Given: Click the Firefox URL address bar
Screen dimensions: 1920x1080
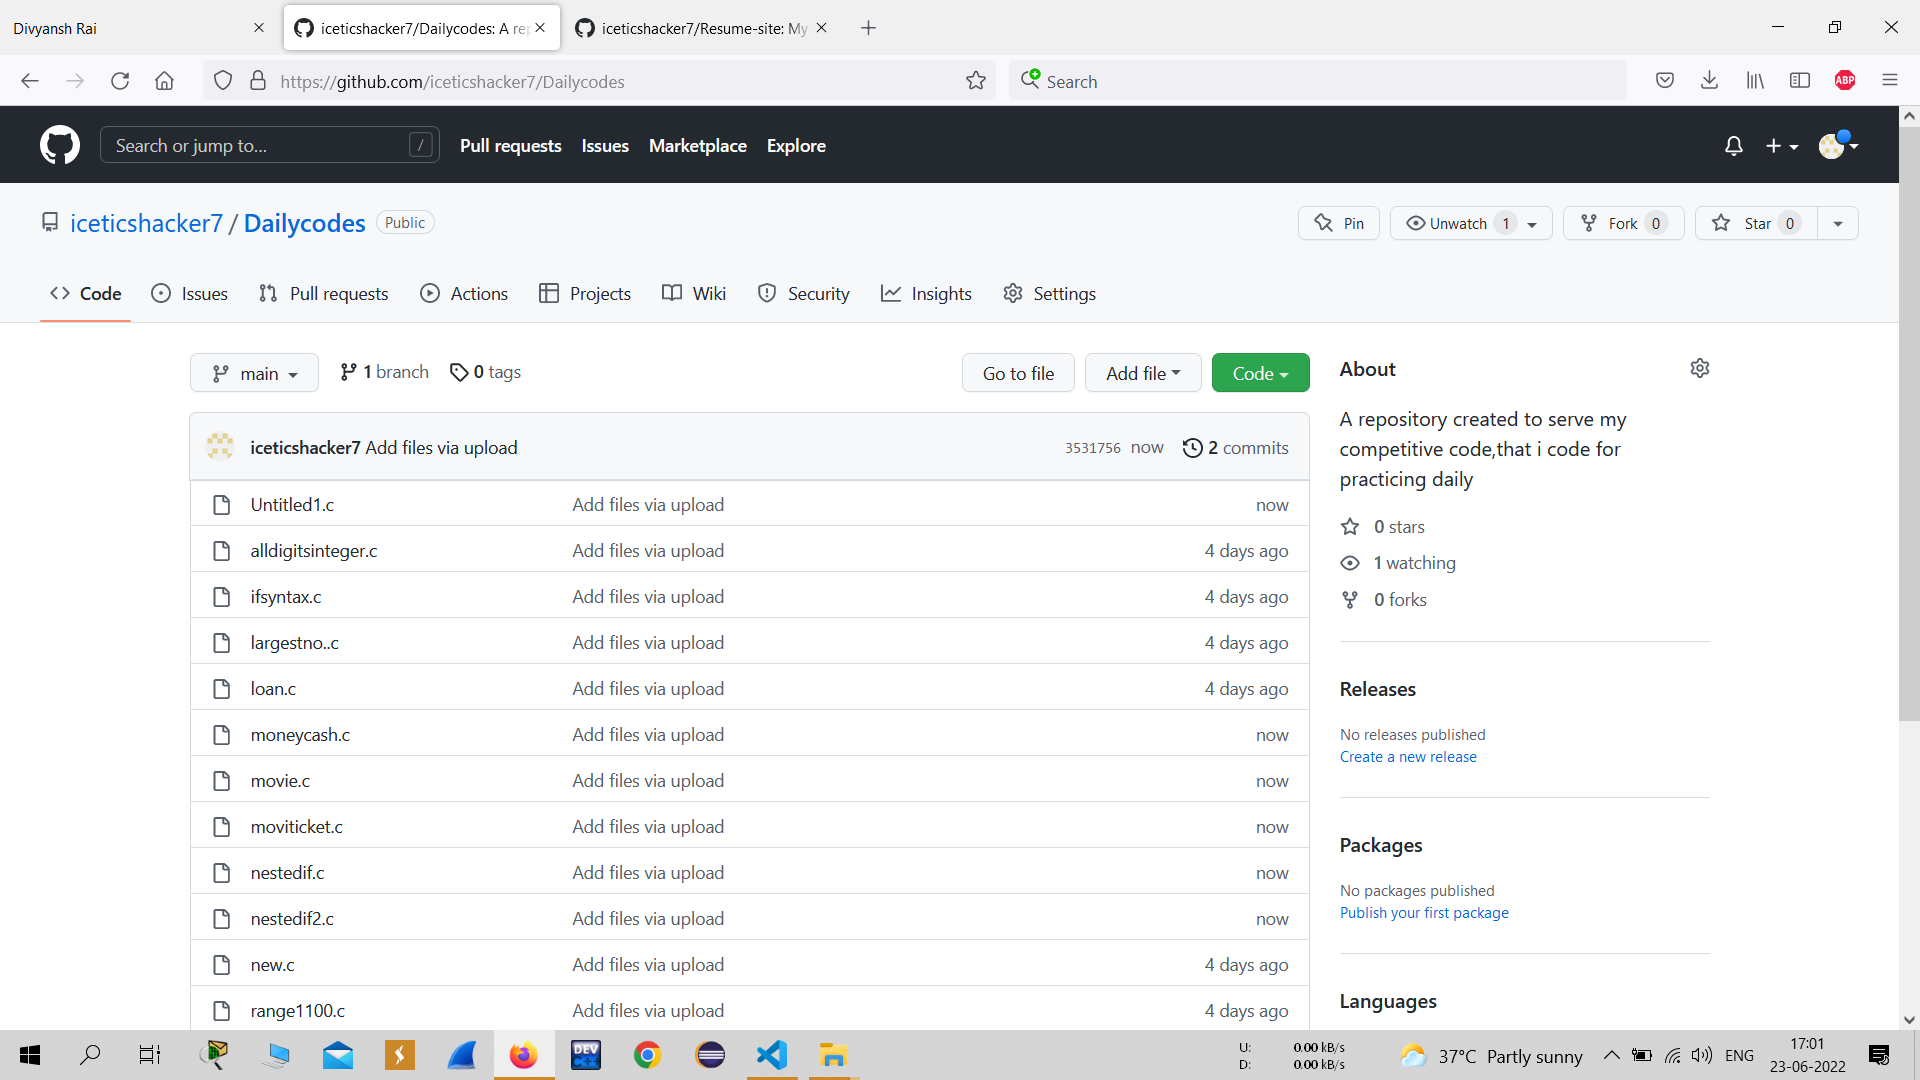Looking at the screenshot, I should [600, 81].
